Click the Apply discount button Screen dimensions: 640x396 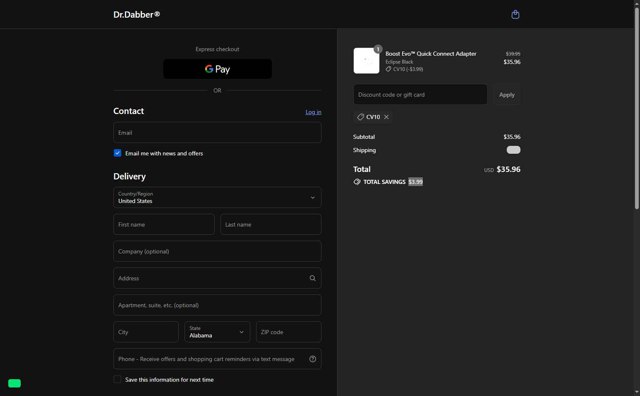coord(507,95)
